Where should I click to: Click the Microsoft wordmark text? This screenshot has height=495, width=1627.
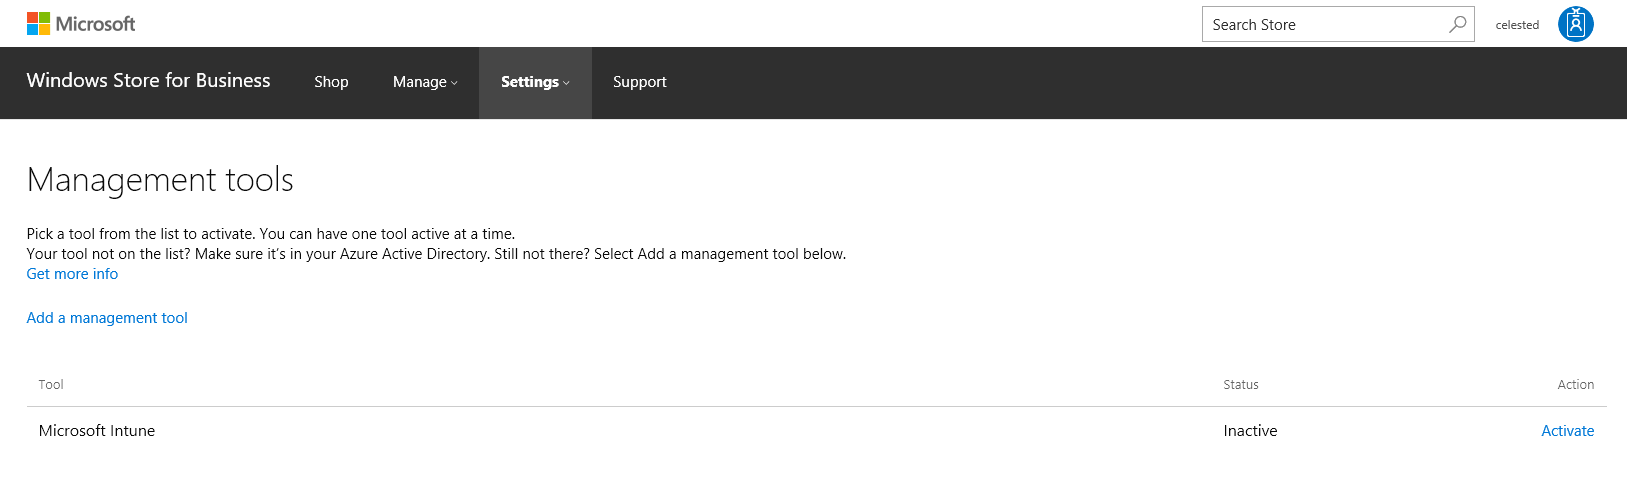95,24
